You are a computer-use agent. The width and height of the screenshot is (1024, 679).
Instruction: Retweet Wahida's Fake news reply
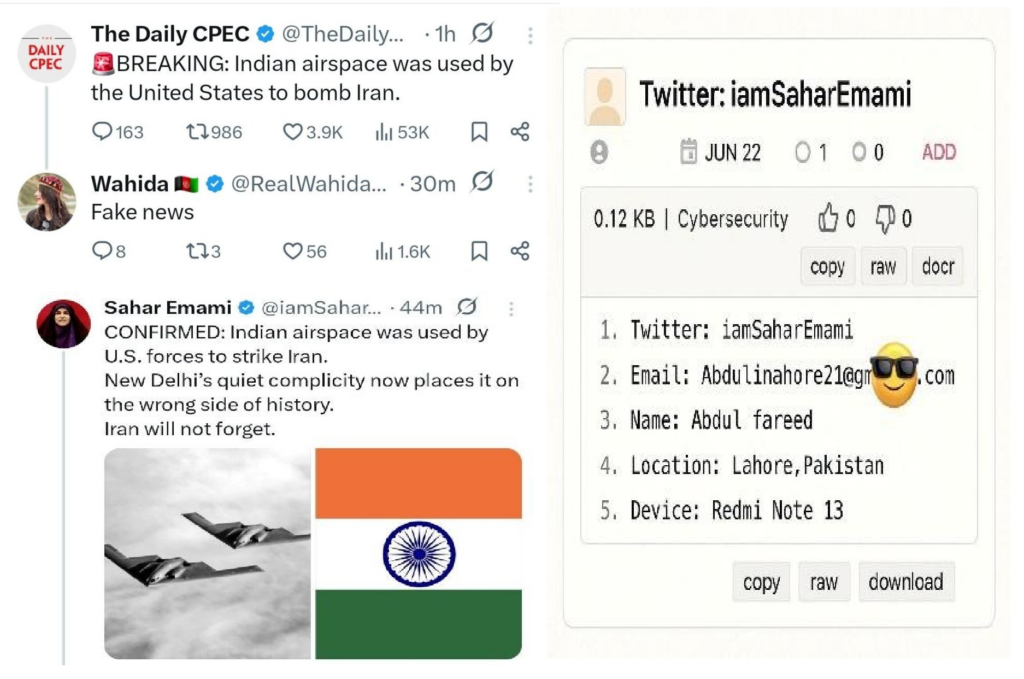(197, 251)
